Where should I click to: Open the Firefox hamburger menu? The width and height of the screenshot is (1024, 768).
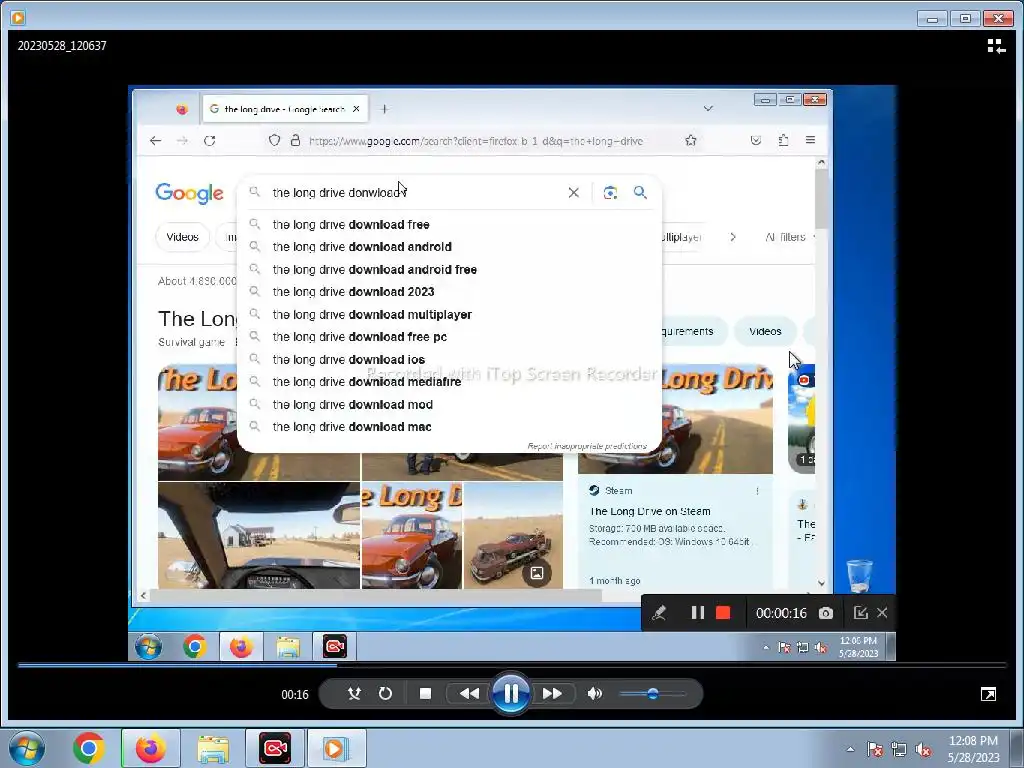810,140
